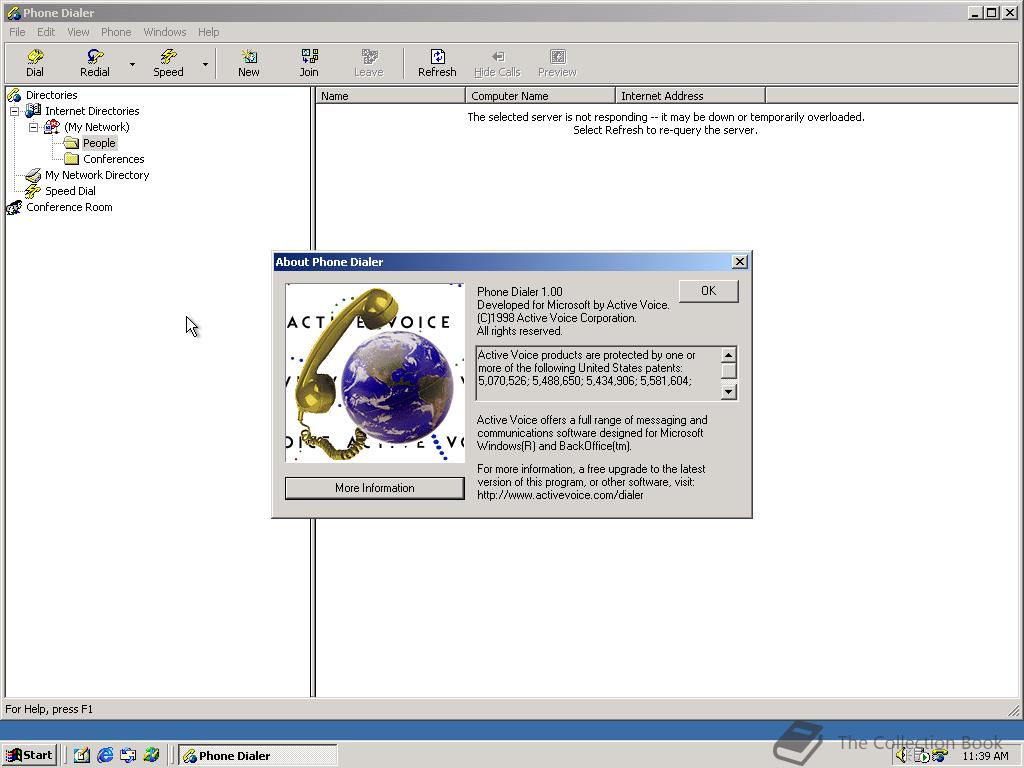Open the Phone menu
The height and width of the screenshot is (768, 1024).
tap(116, 32)
